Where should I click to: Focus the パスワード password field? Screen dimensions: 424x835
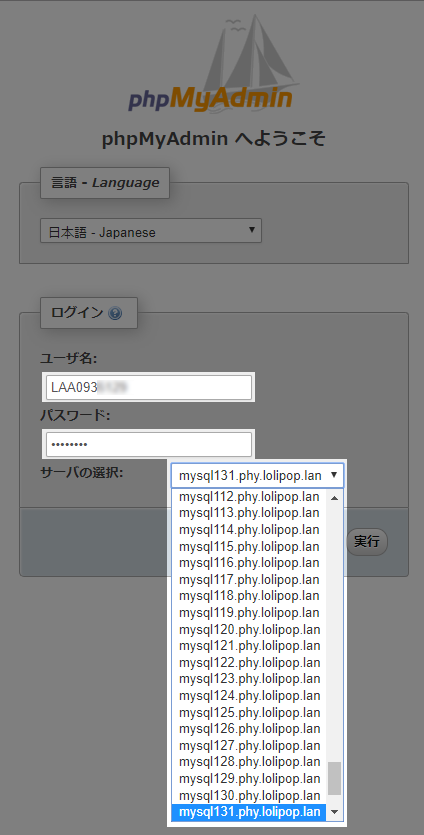click(149, 444)
